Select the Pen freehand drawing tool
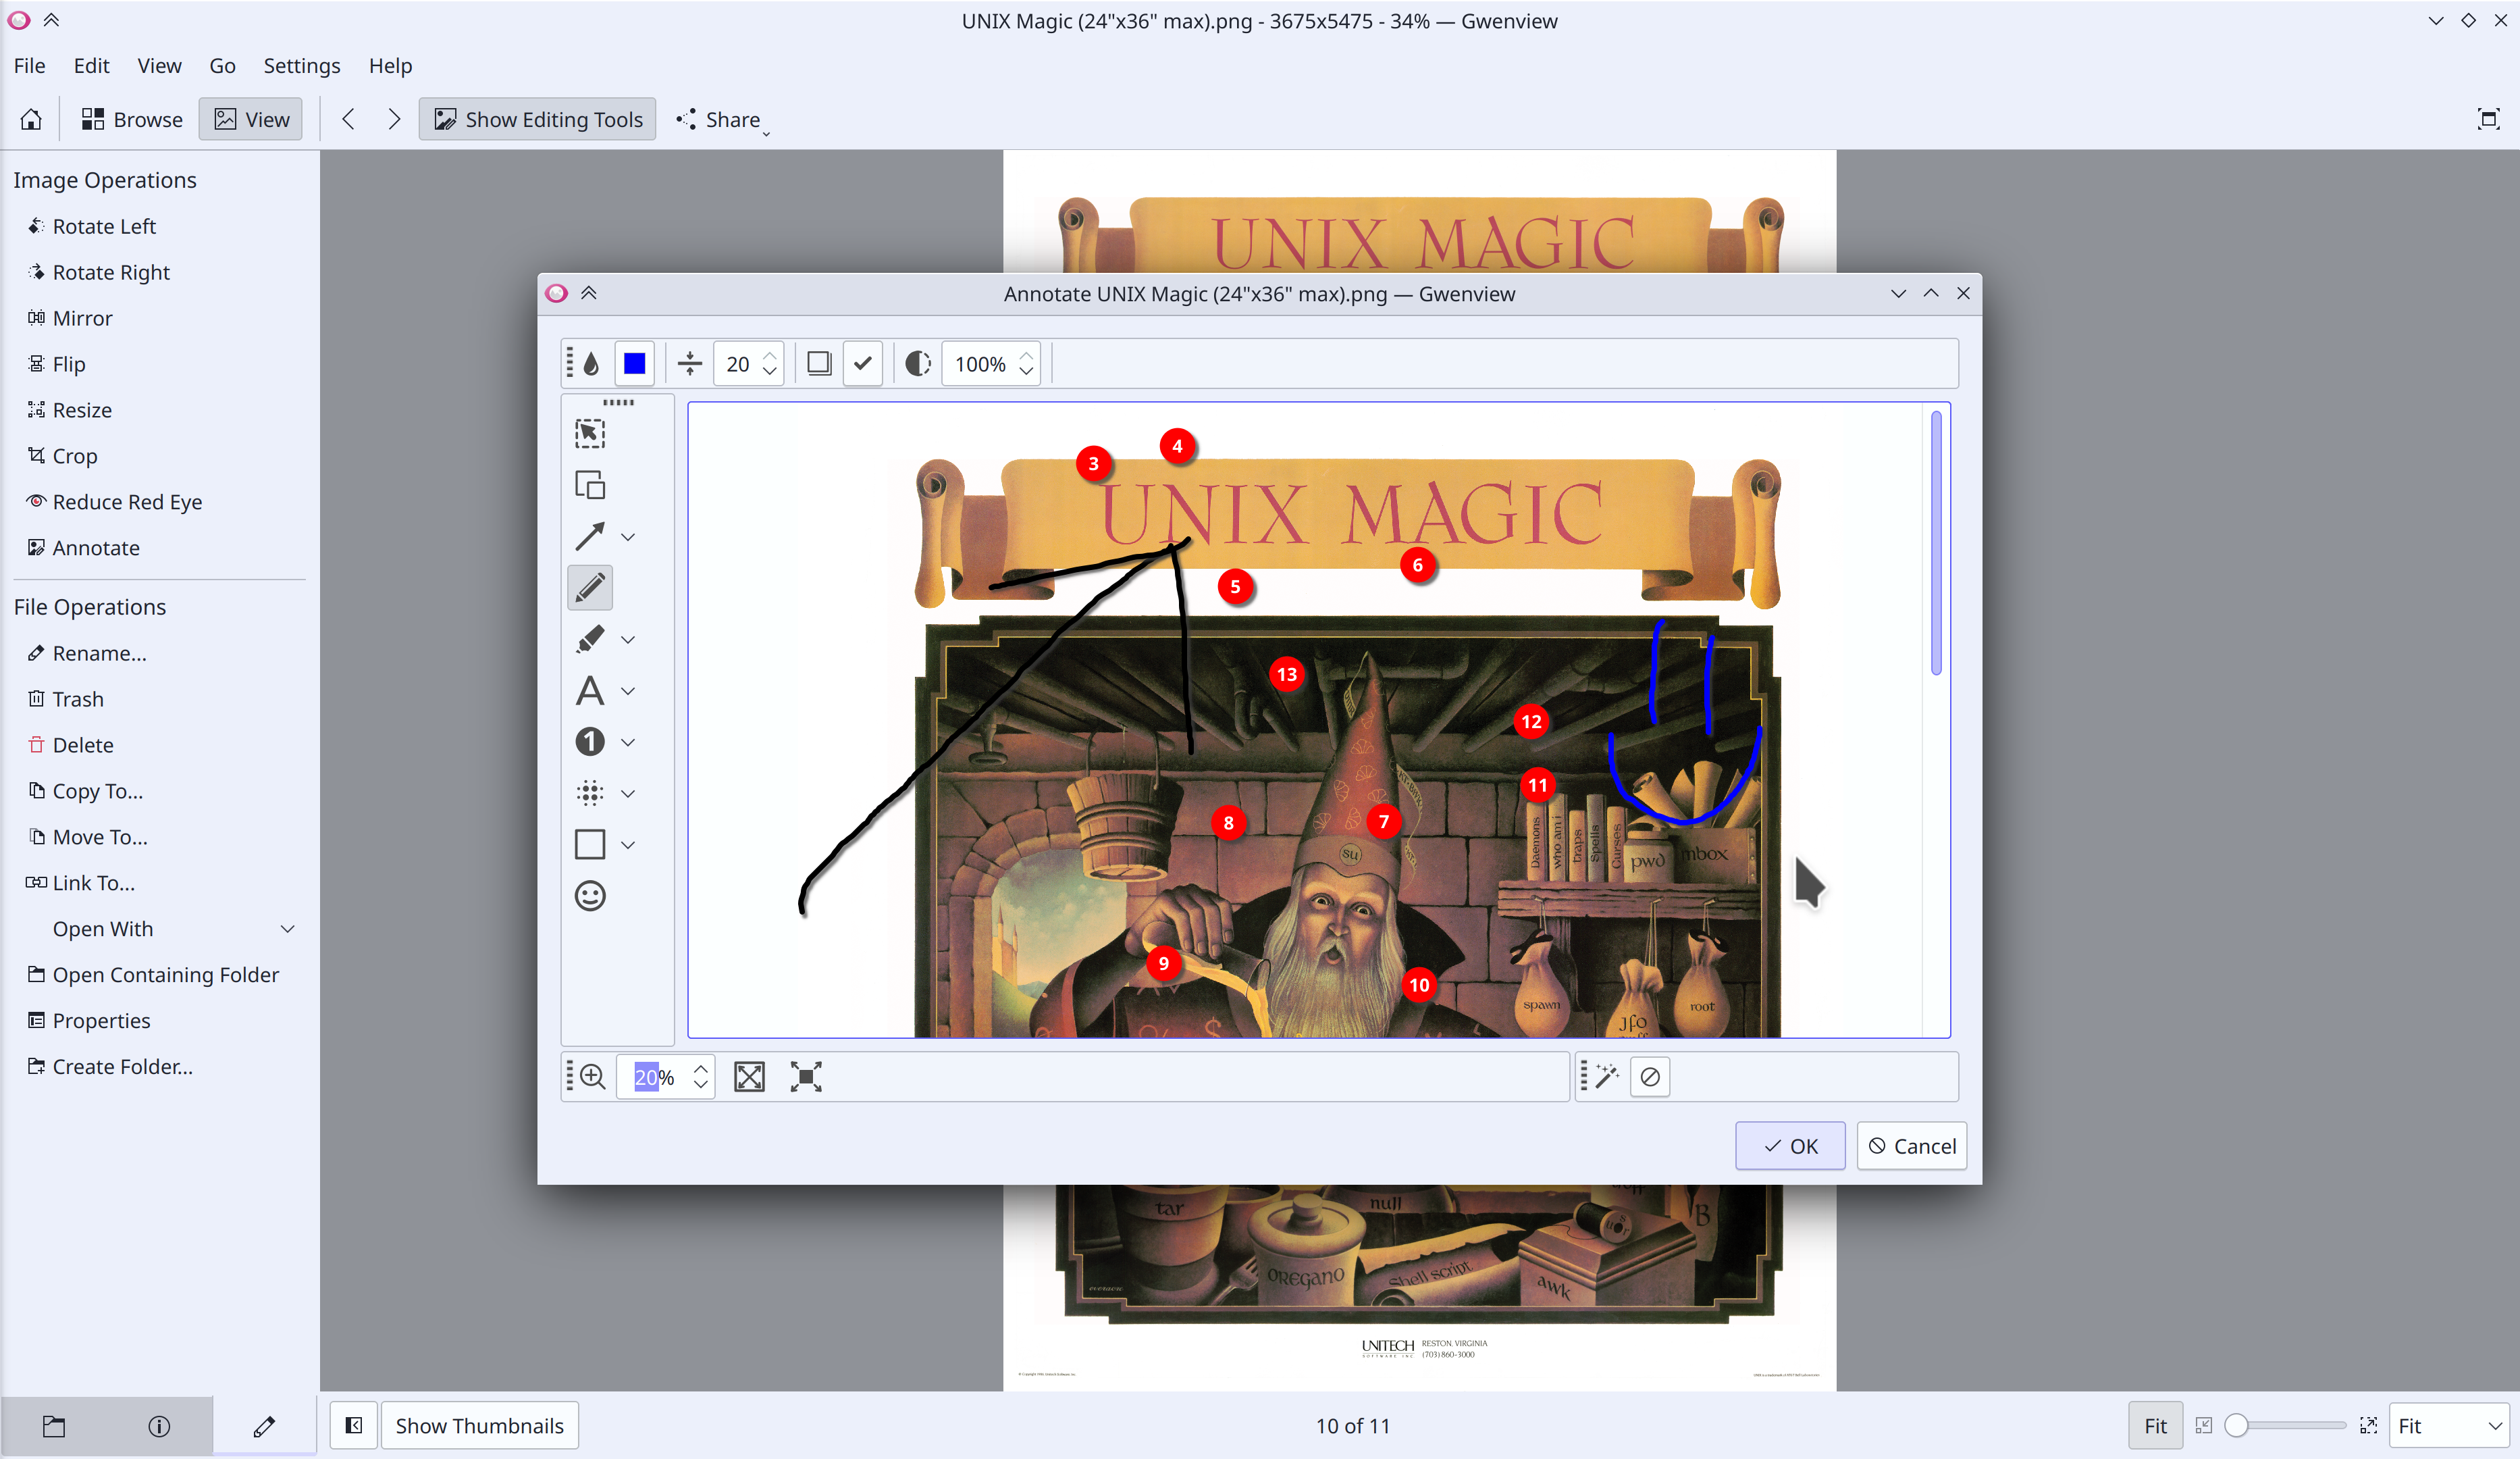The height and width of the screenshot is (1459, 2520). (x=589, y=588)
